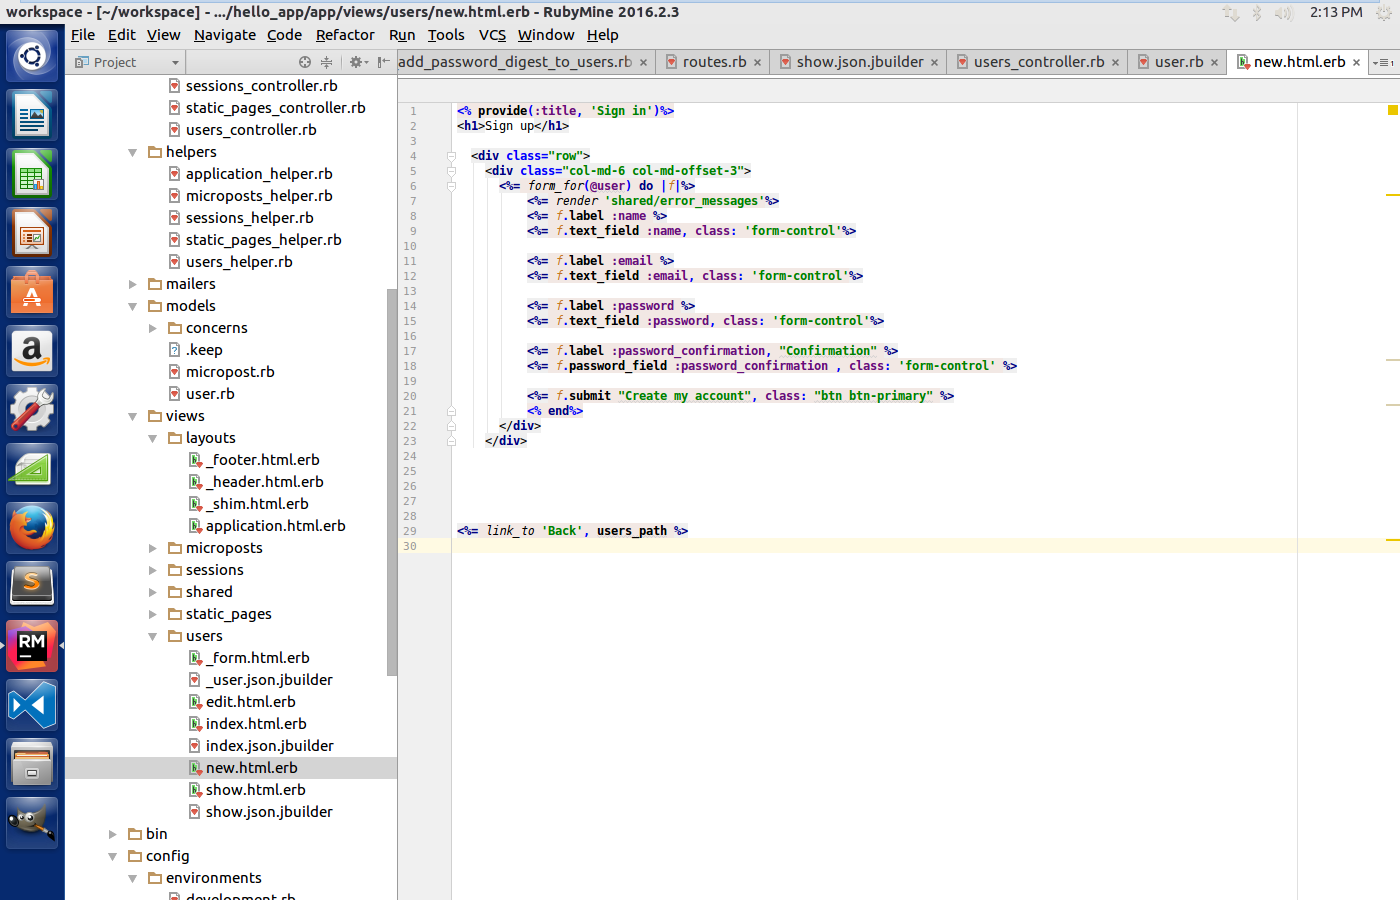Open System Settings wrench icon

click(32, 410)
